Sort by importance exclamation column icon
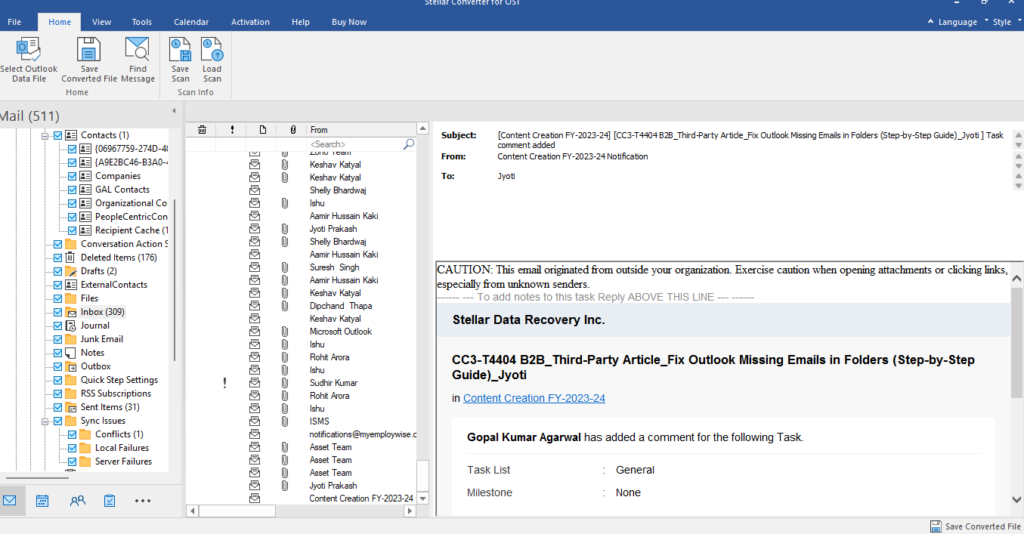Screen dimensions: 1024x534 232,130
